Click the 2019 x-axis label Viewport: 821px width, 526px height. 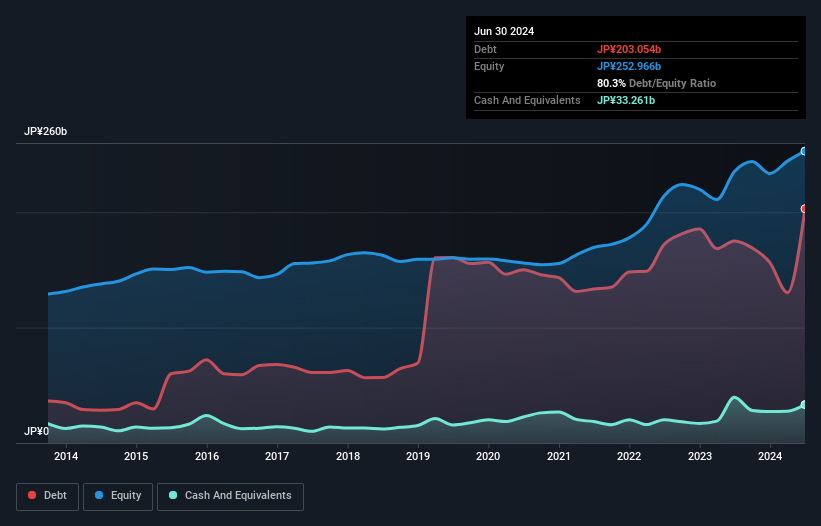click(x=418, y=456)
